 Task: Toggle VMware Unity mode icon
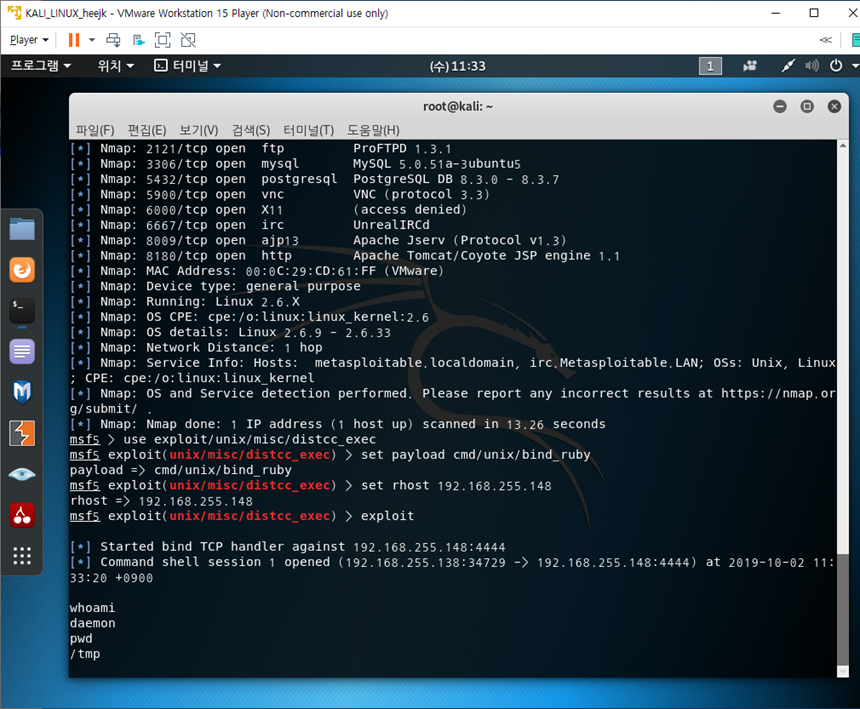pyautogui.click(x=188, y=40)
